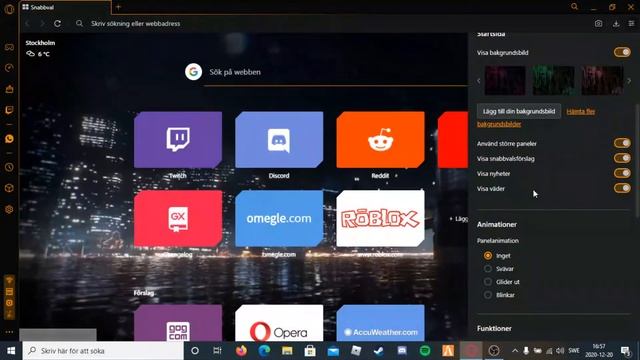This screenshot has height=360, width=640.
Task: Open the omegle.com speed dial tile
Action: [279, 218]
